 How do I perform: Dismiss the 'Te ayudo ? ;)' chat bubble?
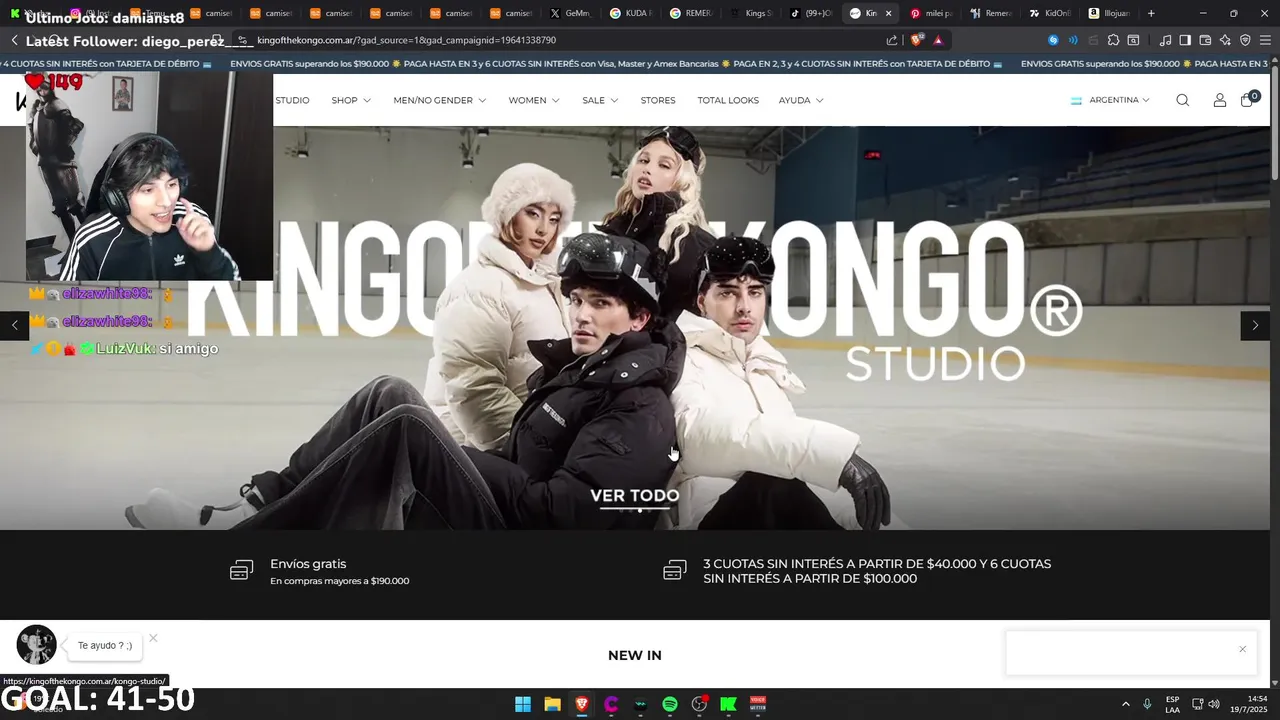pyautogui.click(x=153, y=638)
